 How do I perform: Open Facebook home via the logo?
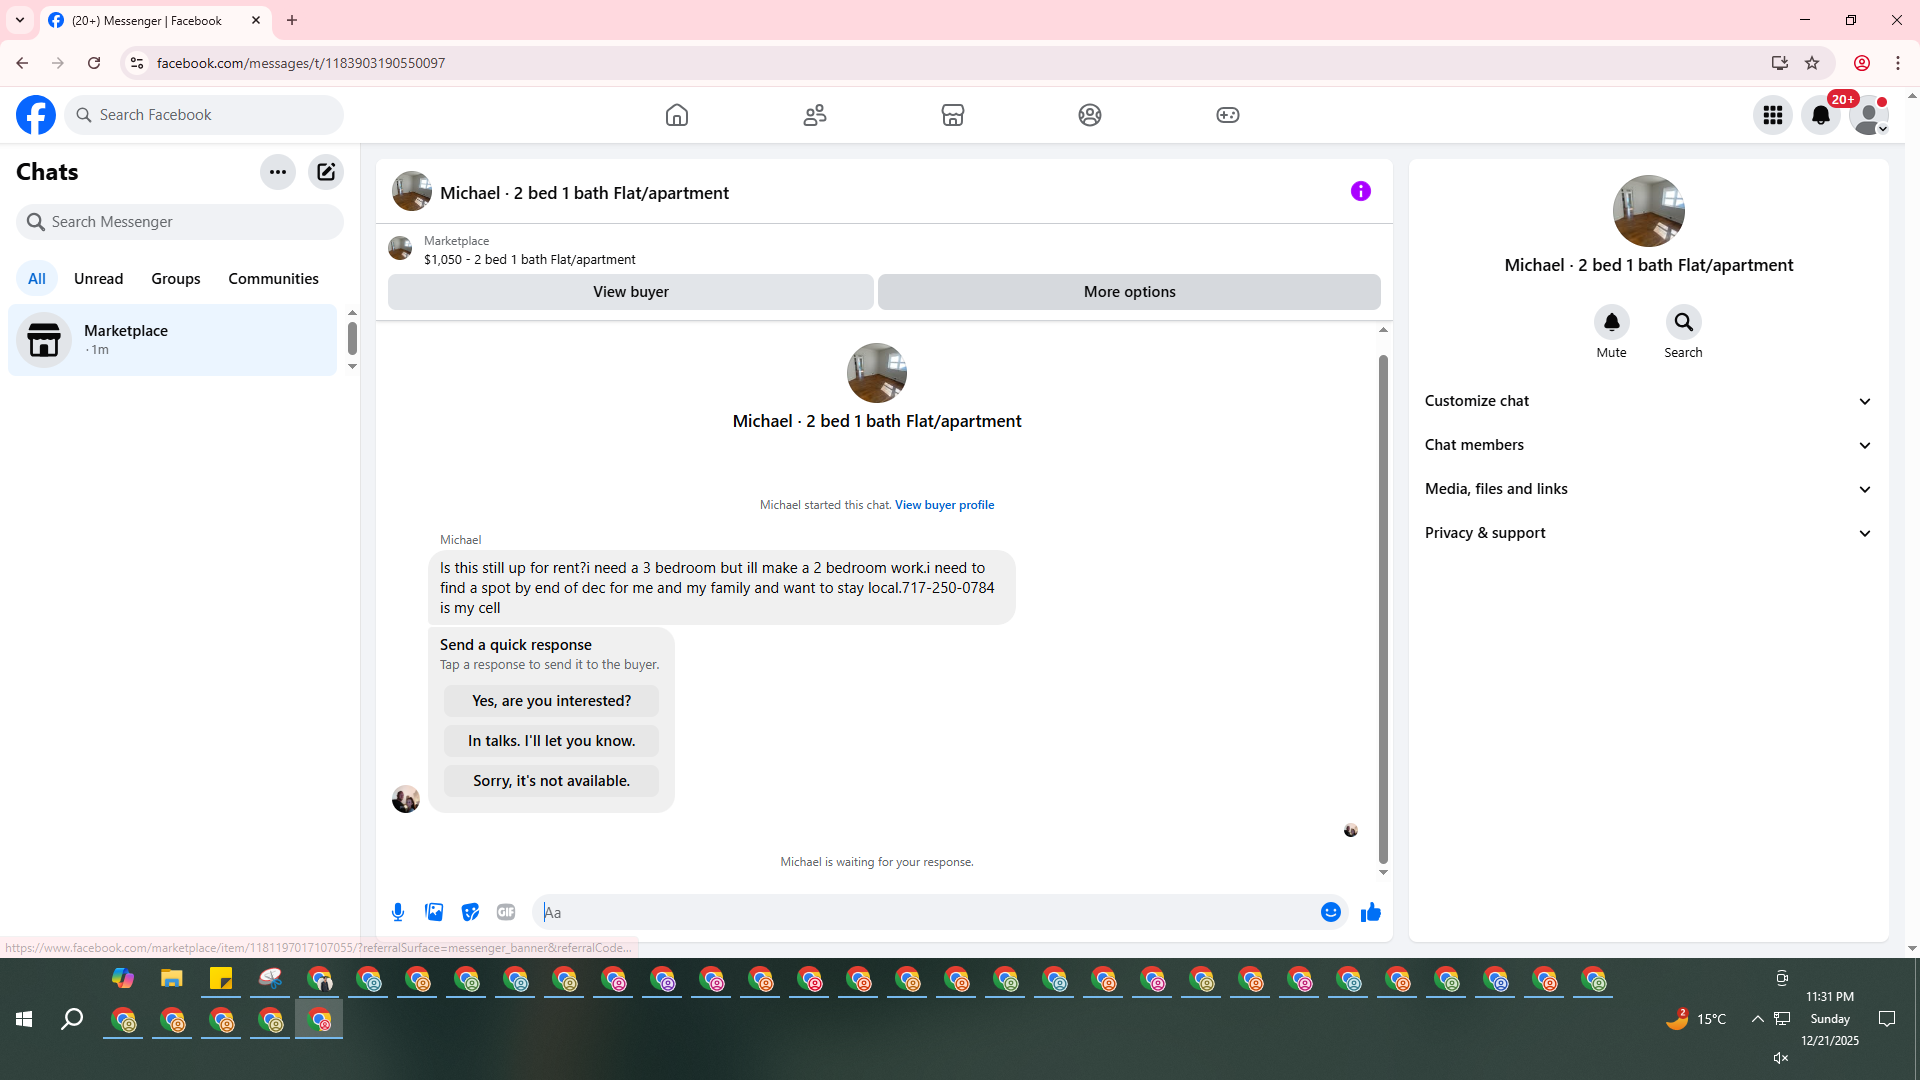point(36,115)
